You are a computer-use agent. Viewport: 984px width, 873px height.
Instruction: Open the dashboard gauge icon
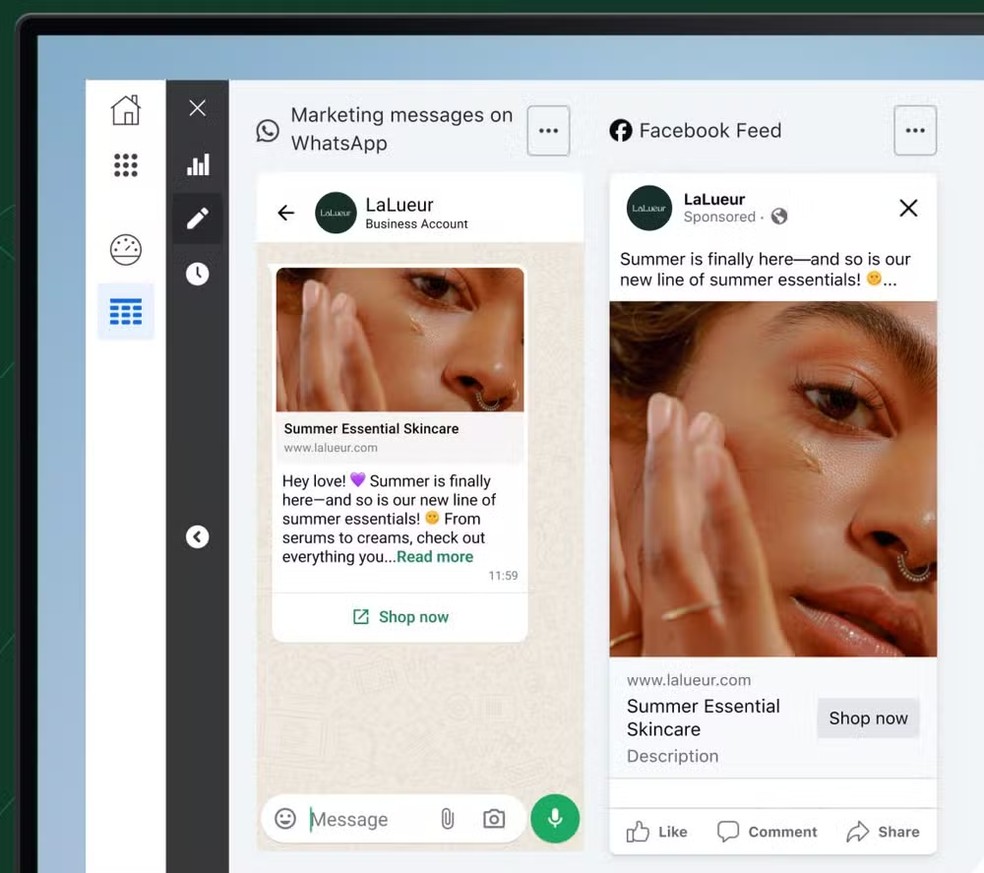pyautogui.click(x=126, y=249)
